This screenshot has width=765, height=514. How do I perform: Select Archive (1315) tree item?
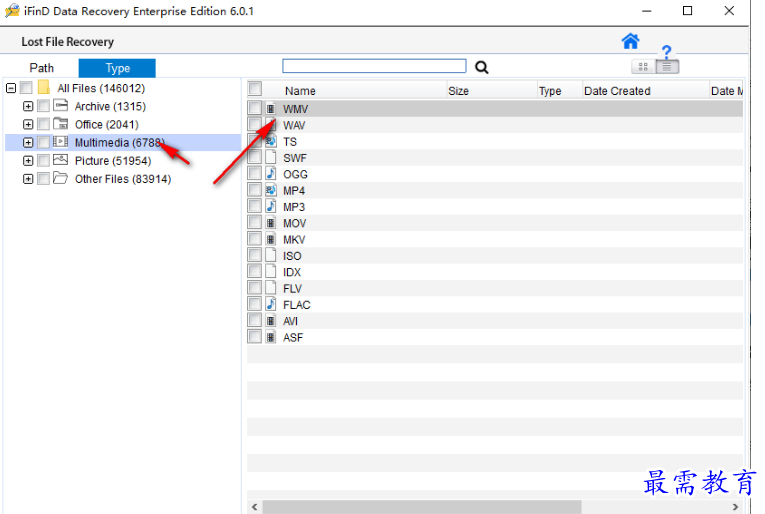[x=110, y=106]
